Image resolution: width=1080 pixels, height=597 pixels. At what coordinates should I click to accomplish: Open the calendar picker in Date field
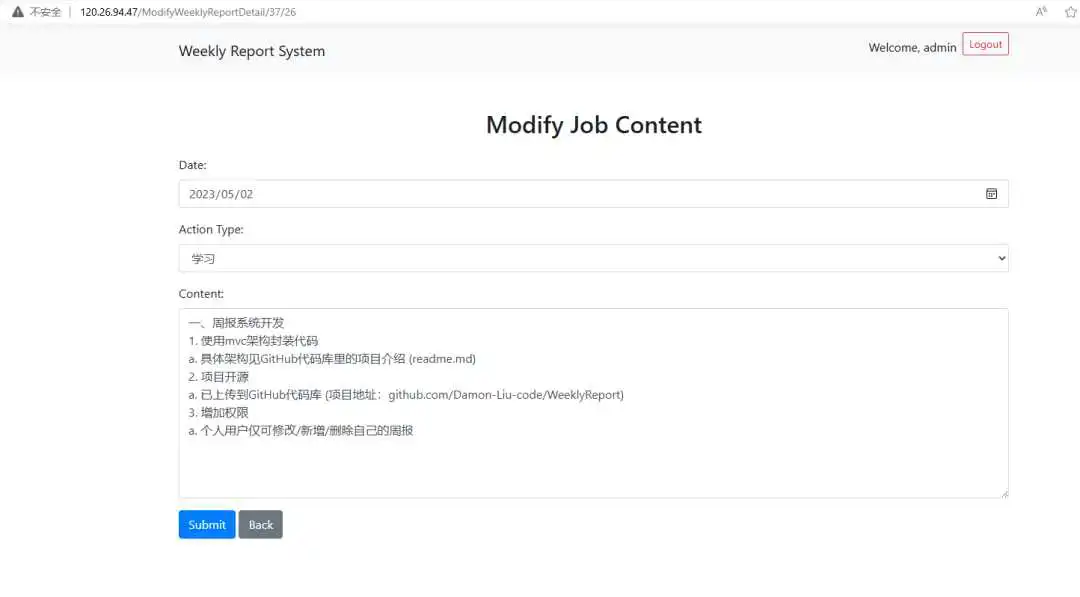(991, 194)
